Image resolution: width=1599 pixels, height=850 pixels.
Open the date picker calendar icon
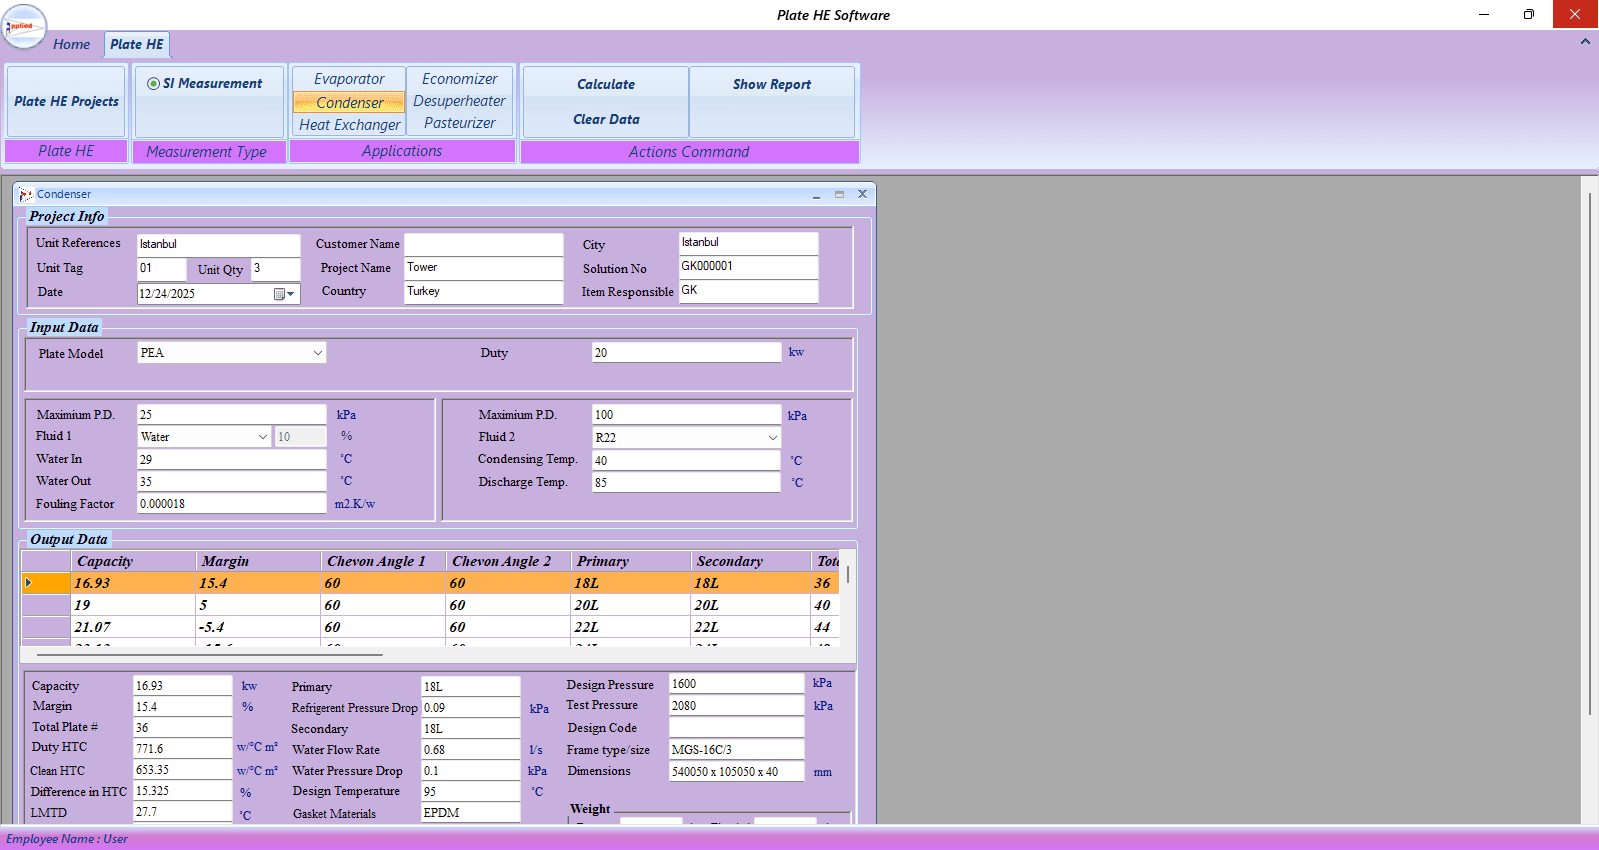tap(279, 294)
